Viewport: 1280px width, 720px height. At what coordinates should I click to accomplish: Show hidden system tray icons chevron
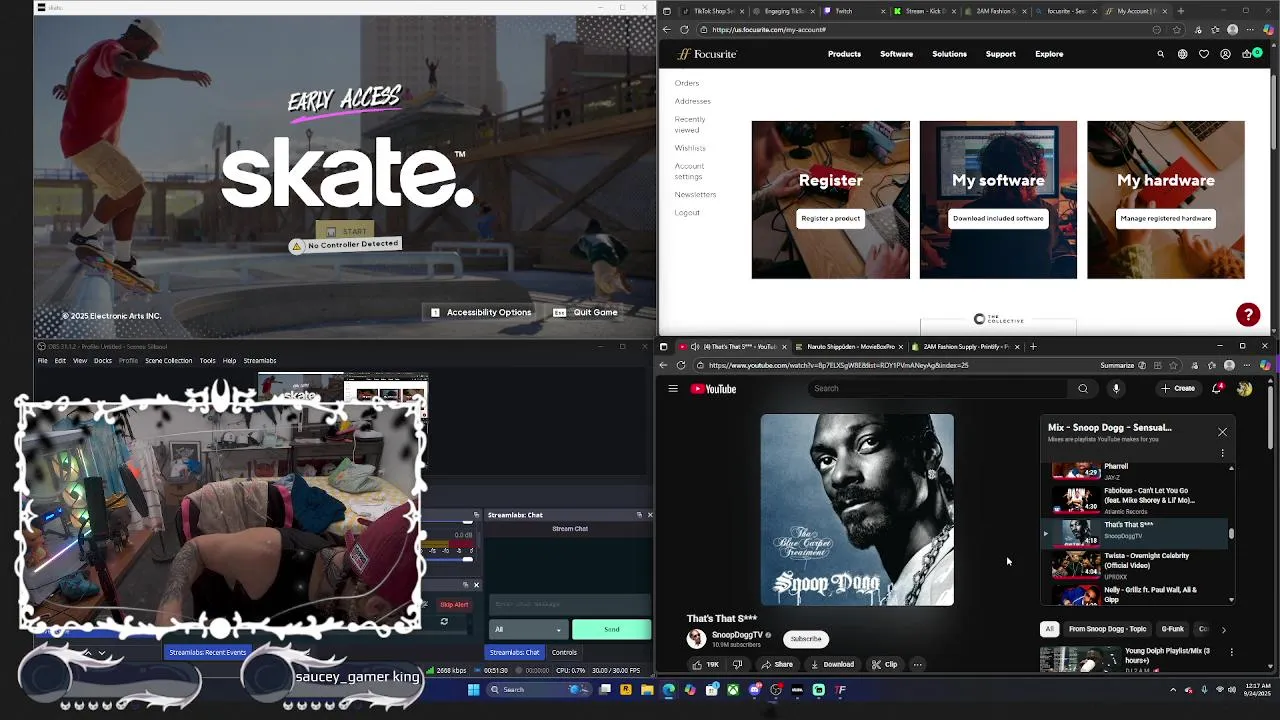pos(1173,689)
